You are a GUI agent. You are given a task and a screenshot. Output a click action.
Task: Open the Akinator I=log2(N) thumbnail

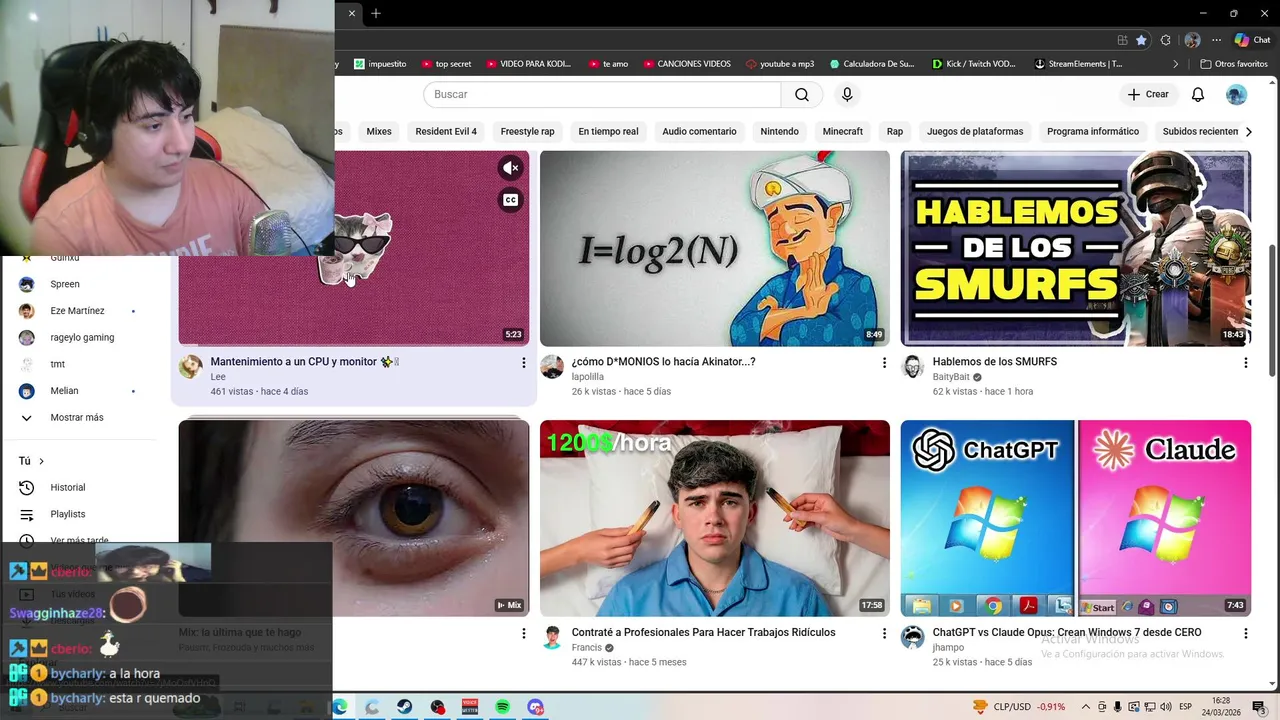pyautogui.click(x=715, y=248)
